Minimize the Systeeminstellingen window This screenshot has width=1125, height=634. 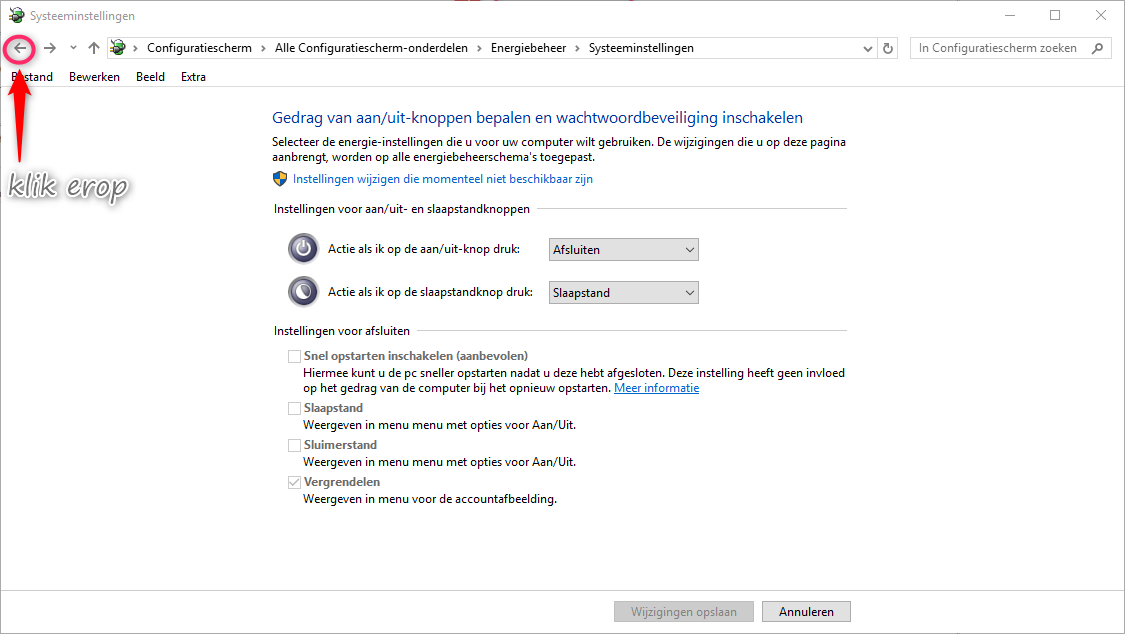pyautogui.click(x=1010, y=15)
